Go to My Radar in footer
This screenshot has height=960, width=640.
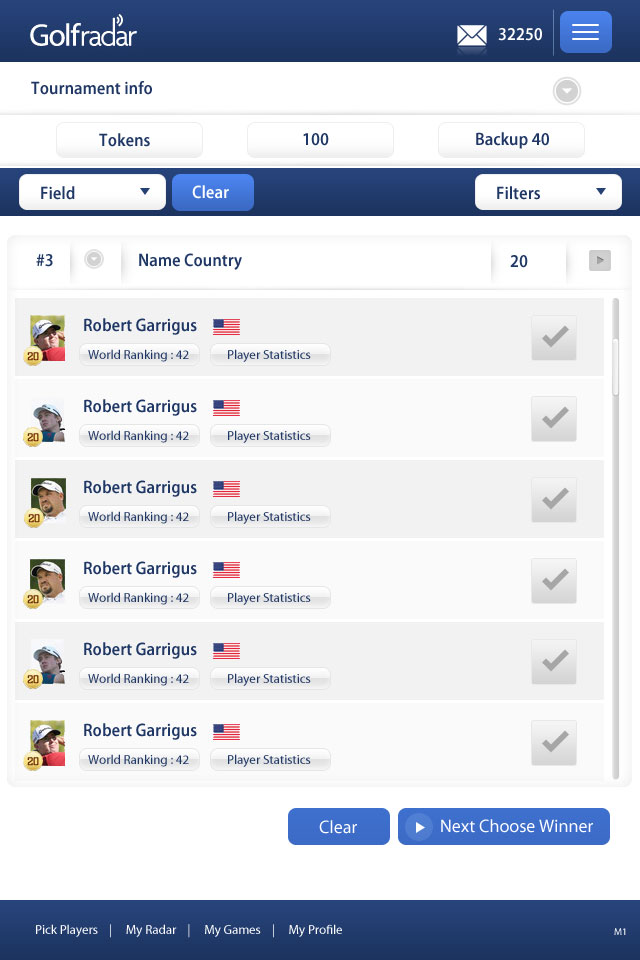pos(151,930)
